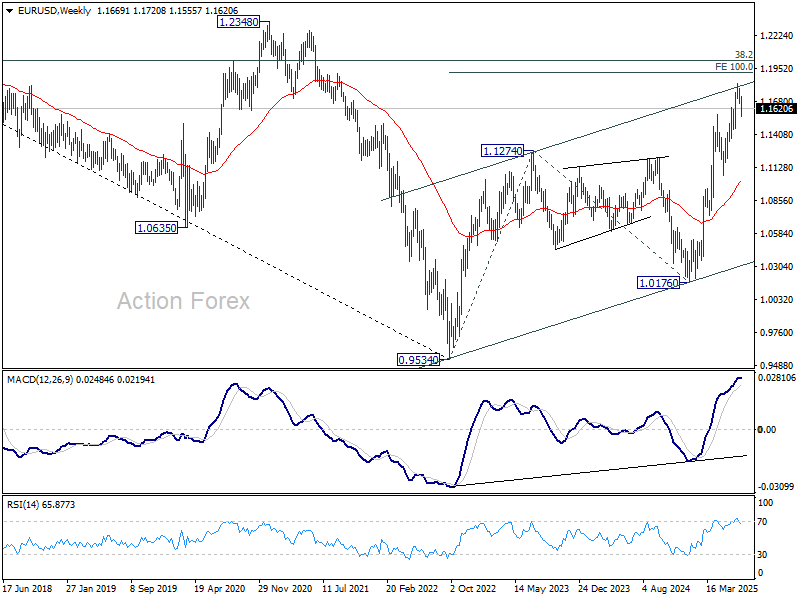Click the 1.19520 price axis value

point(777,68)
